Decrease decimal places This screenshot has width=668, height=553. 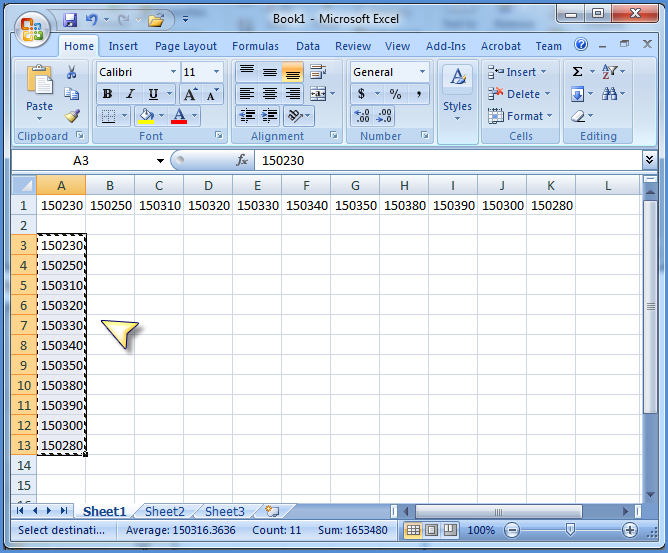pos(384,115)
